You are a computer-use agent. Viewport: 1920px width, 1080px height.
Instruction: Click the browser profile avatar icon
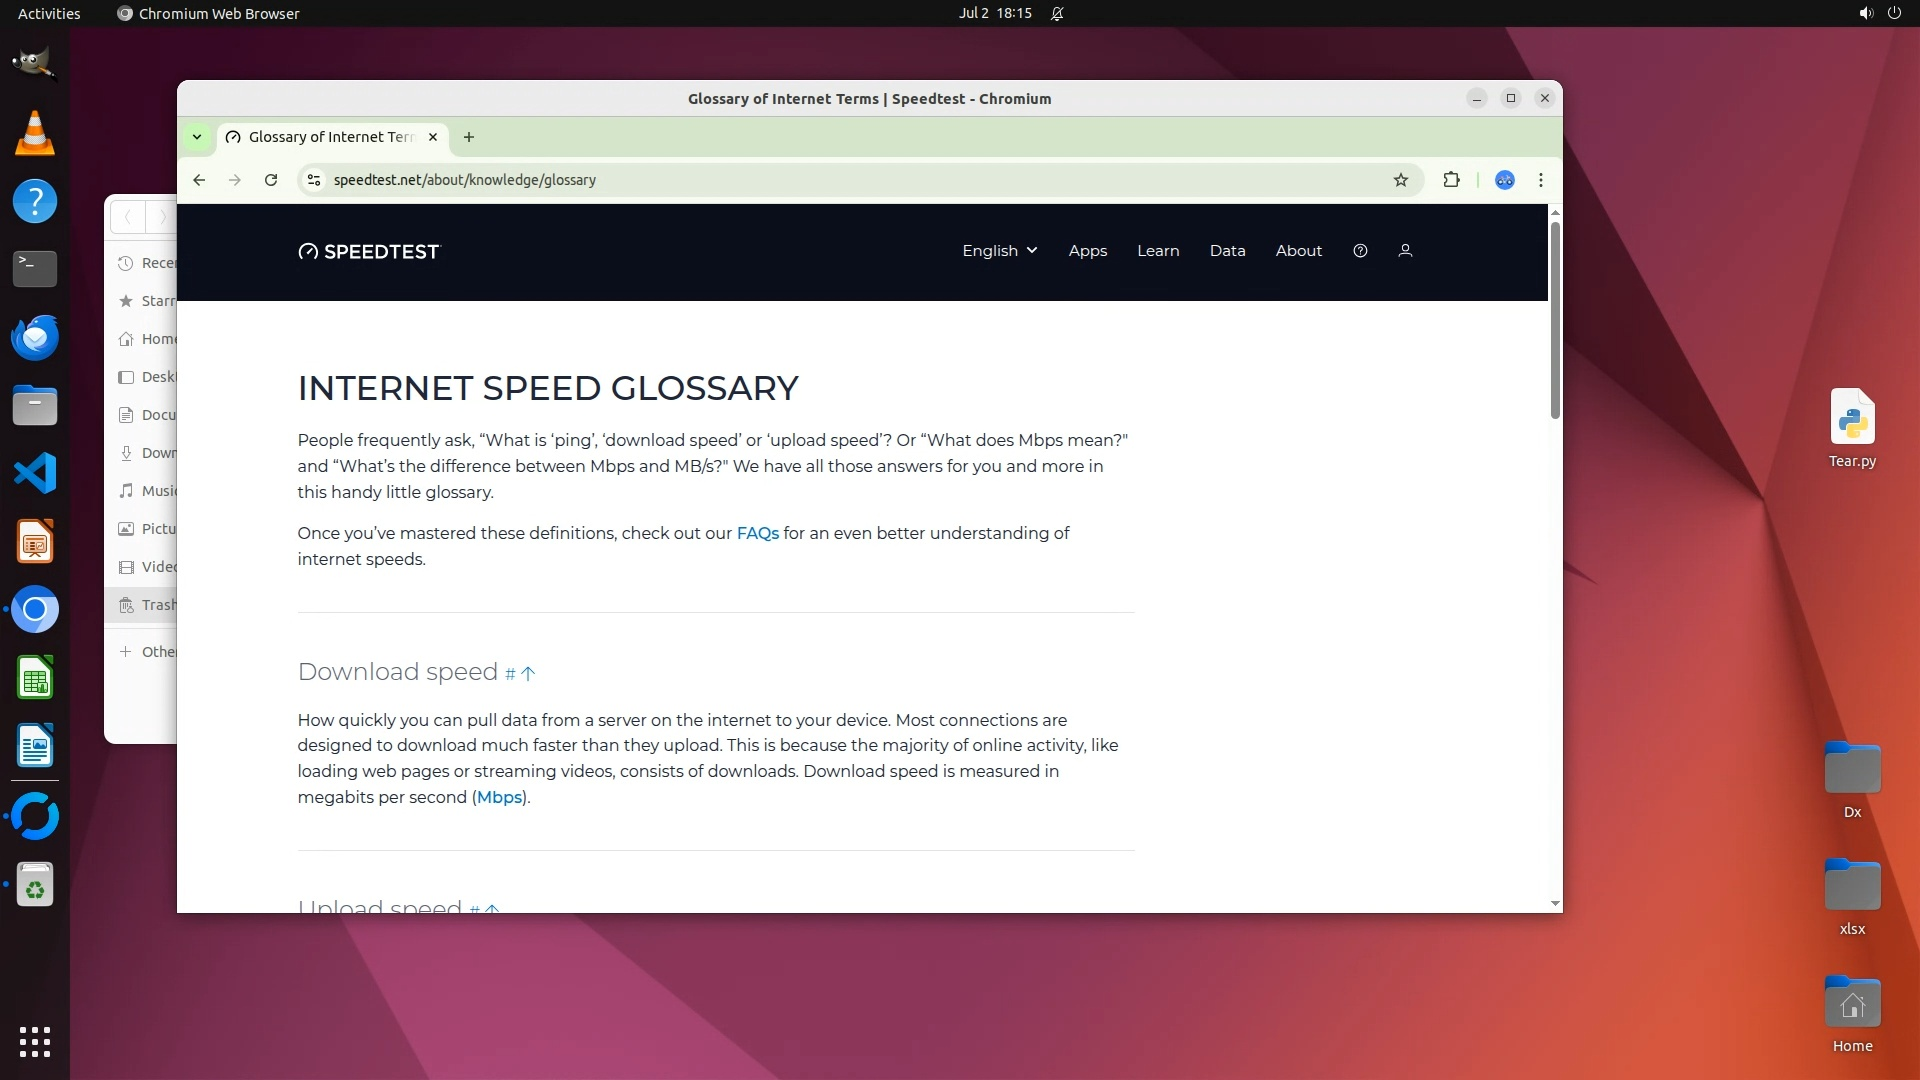coord(1504,180)
